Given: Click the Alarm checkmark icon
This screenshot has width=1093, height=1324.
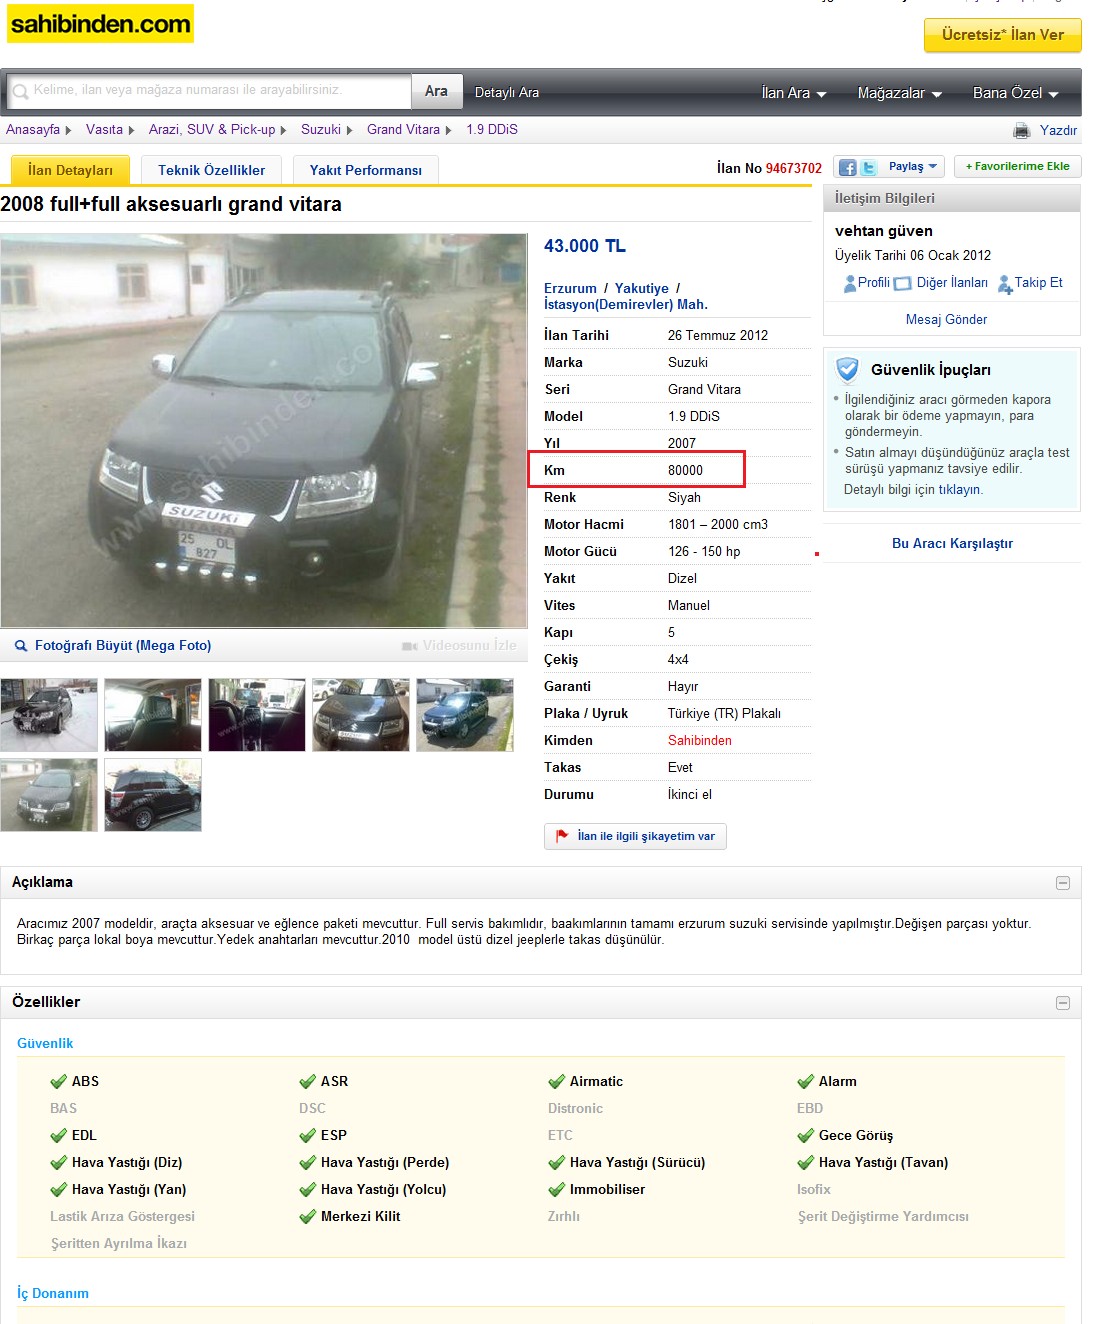Looking at the screenshot, I should (x=806, y=1082).
